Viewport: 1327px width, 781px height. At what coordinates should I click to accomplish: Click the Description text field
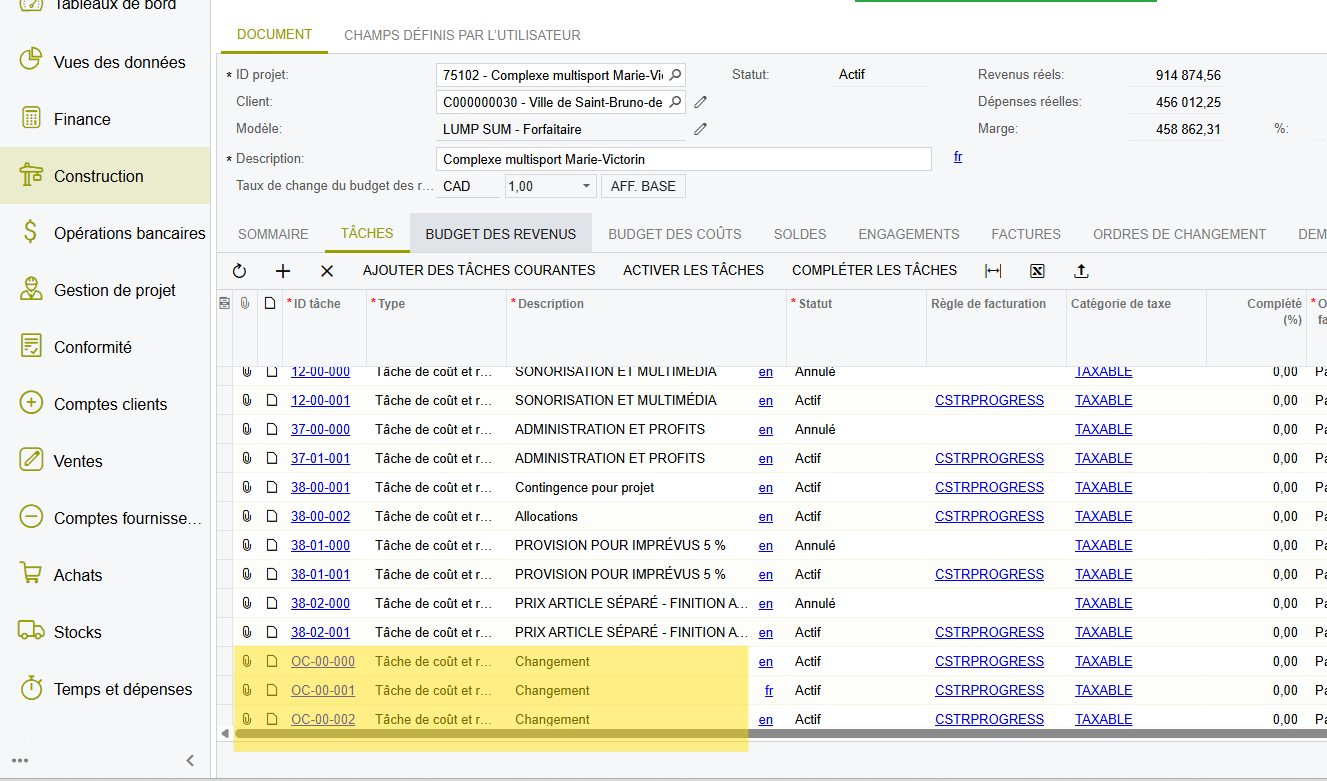pos(683,160)
